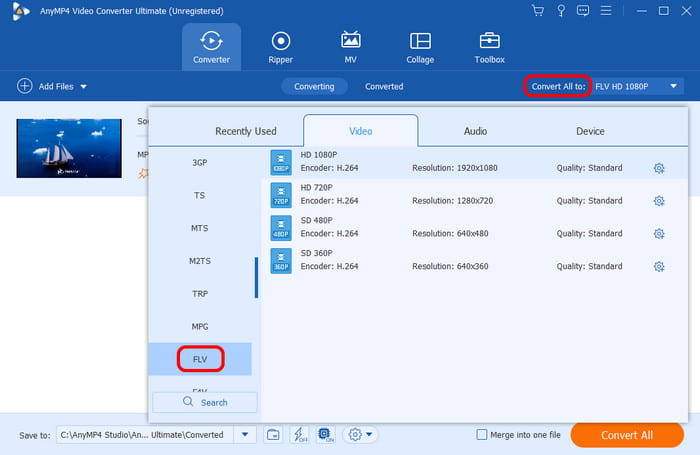This screenshot has height=455, width=700.
Task: Click the Resolution: 640x360 text
Action: tap(450, 266)
